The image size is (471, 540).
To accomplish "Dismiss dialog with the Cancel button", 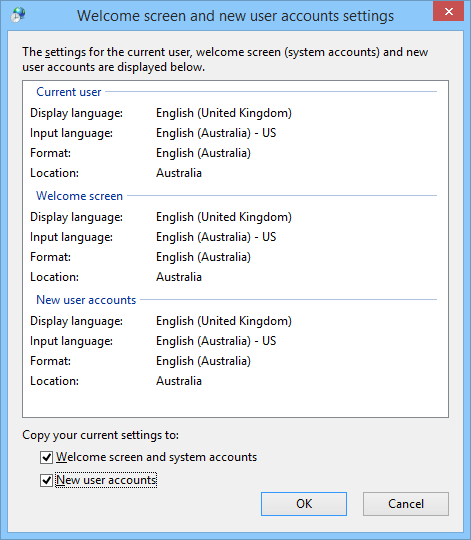I will click(x=406, y=504).
